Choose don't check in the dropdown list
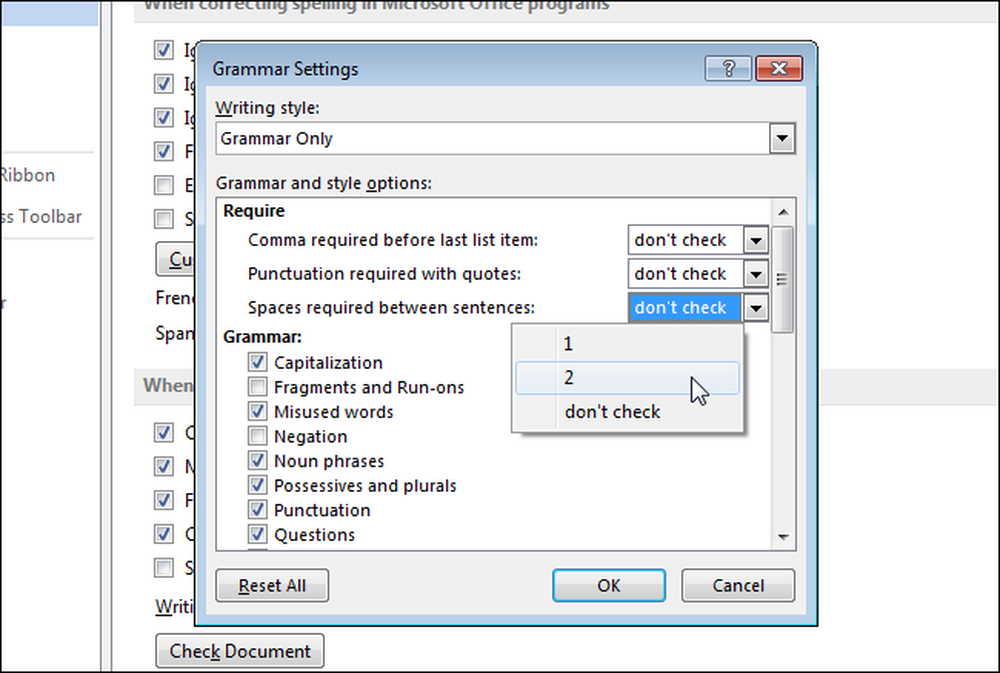 [x=628, y=411]
